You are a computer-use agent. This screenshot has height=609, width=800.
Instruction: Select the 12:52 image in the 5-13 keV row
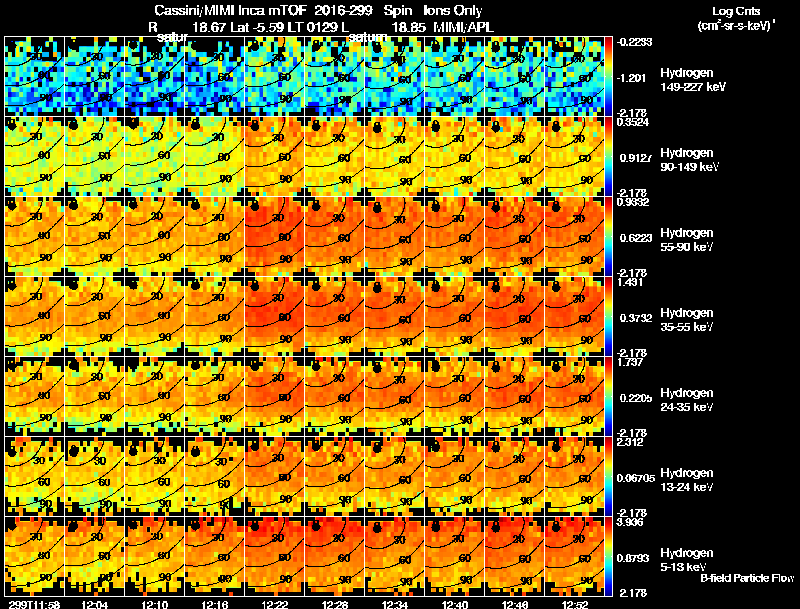(x=575, y=557)
